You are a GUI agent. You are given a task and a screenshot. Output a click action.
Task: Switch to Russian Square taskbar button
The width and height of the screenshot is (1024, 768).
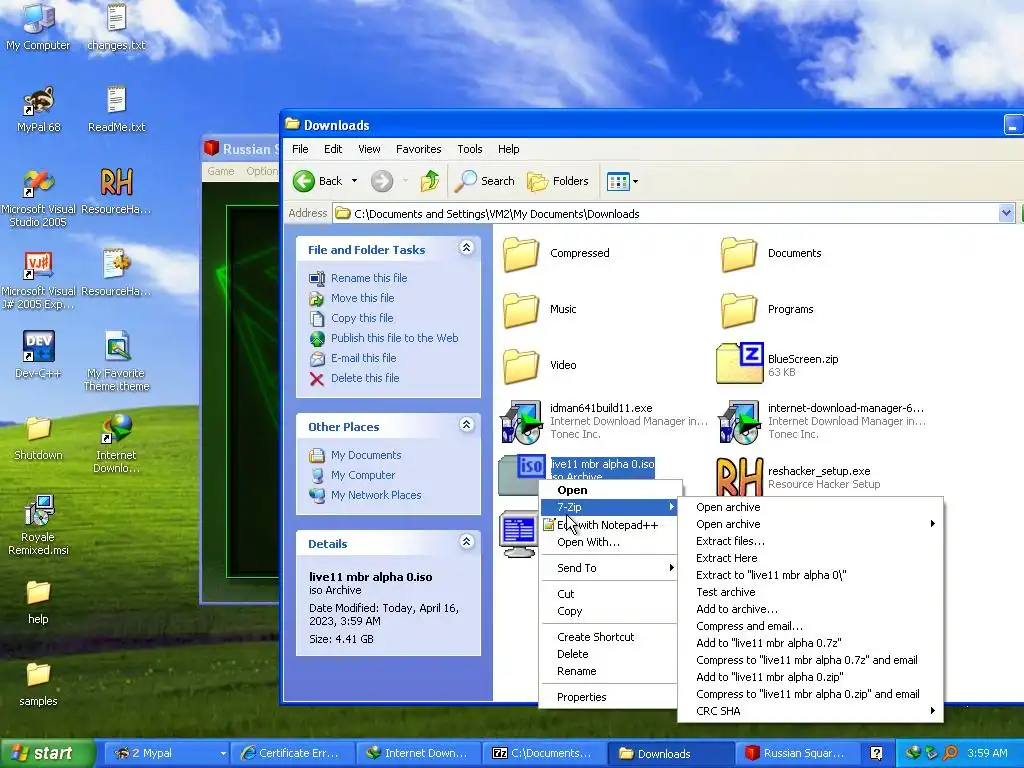799,753
